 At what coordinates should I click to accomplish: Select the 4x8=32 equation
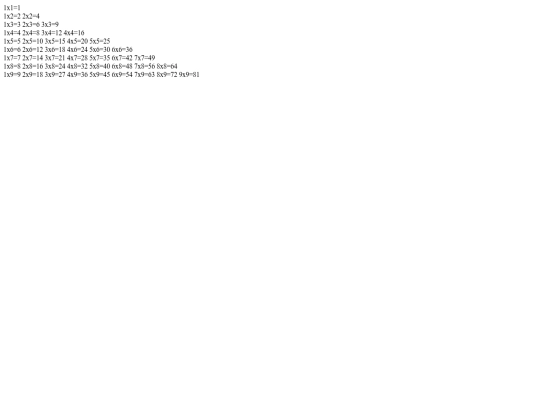(x=77, y=66)
